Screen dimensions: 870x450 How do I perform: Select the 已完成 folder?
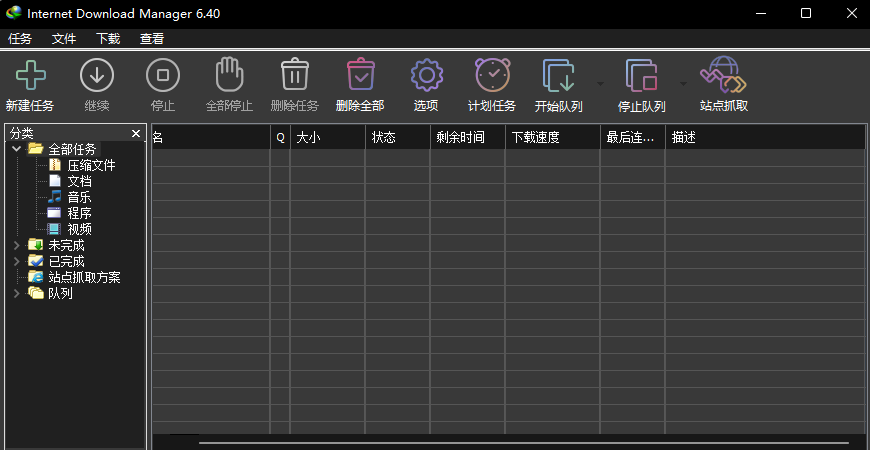(57, 261)
